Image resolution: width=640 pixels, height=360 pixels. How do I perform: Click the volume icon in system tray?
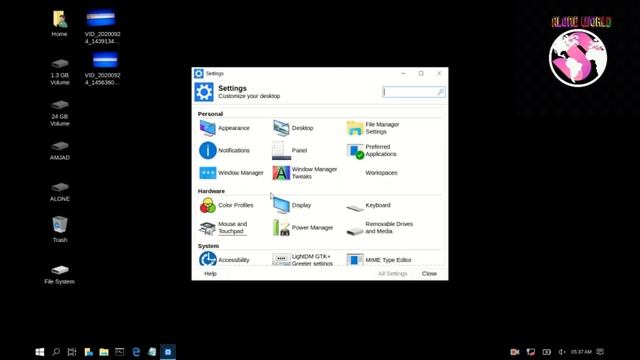click(562, 352)
